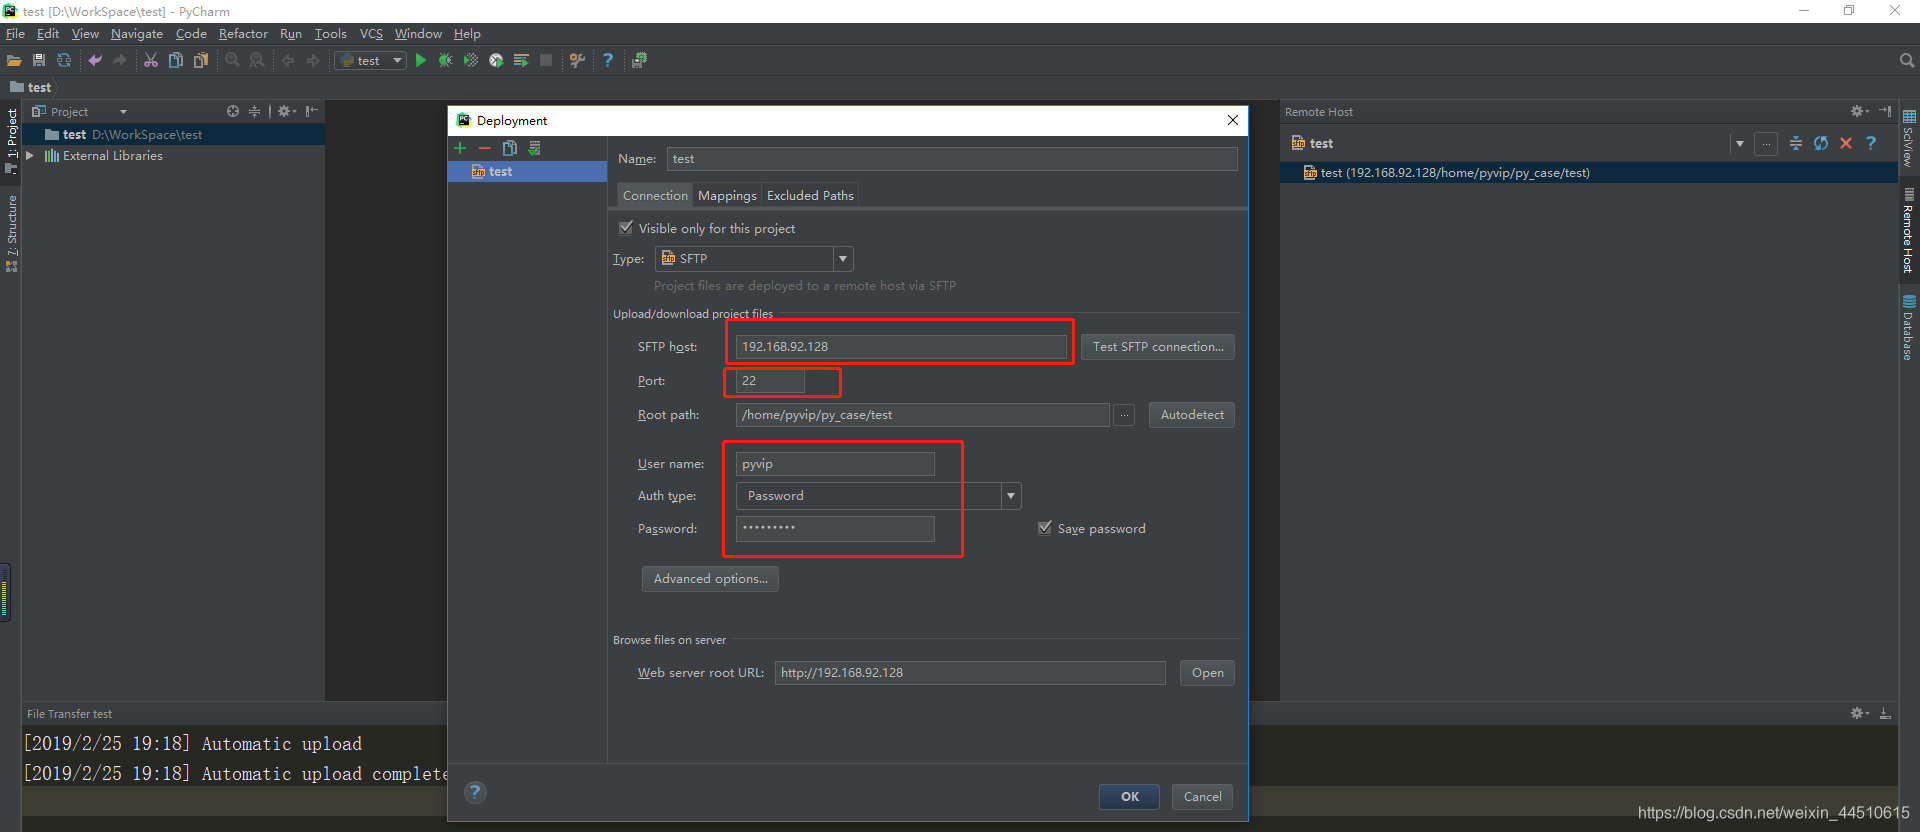
Task: Click into the SFTP host field
Action: pyautogui.click(x=901, y=347)
